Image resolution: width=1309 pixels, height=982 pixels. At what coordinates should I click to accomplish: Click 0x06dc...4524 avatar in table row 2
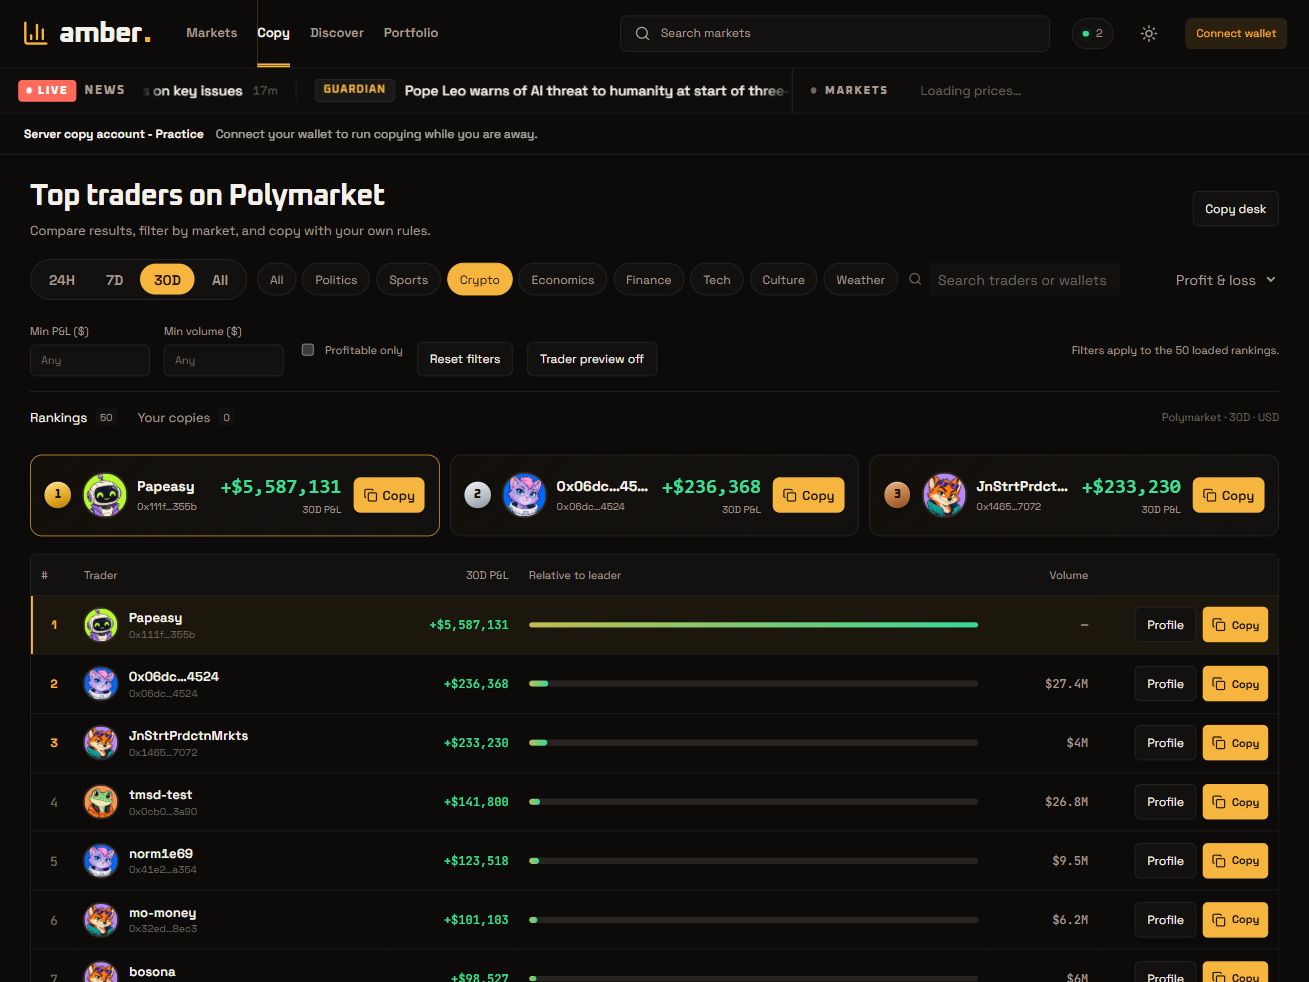[101, 684]
